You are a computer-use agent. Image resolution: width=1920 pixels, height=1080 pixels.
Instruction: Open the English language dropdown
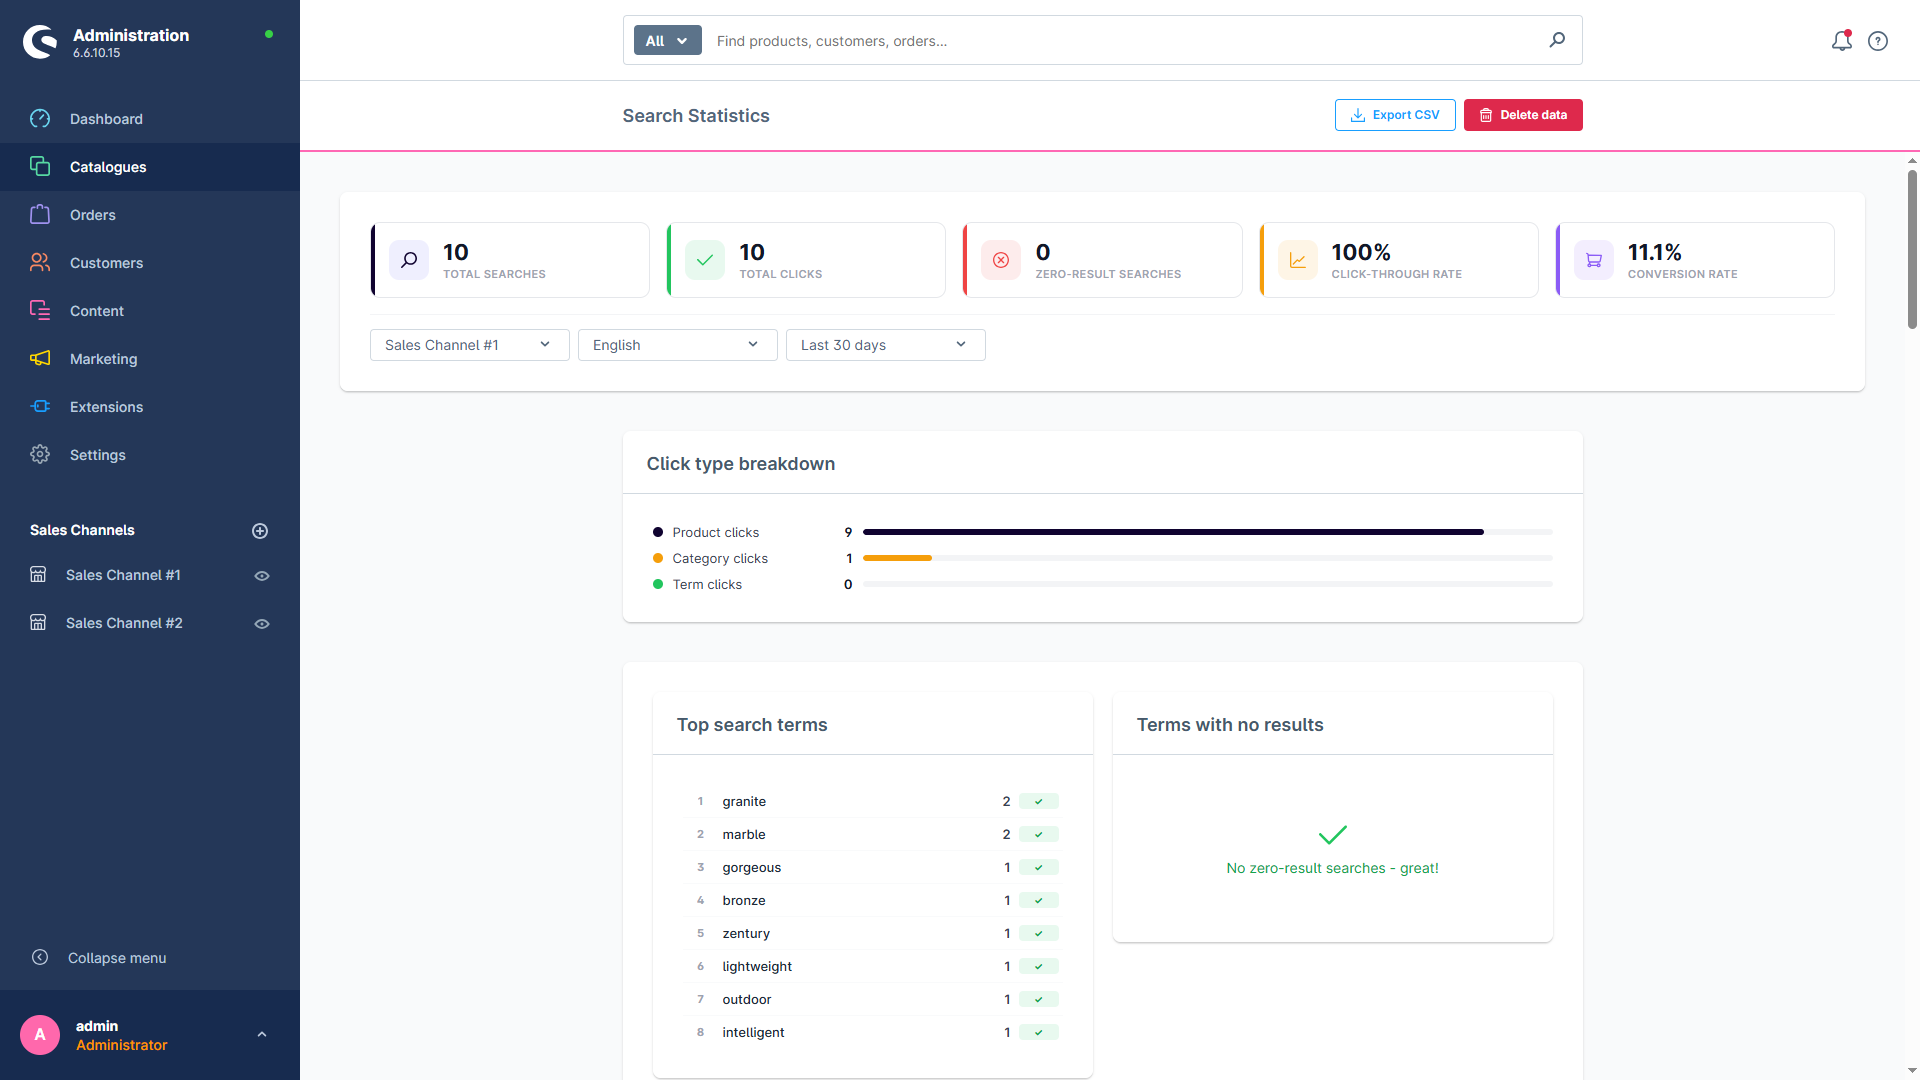pos(678,345)
